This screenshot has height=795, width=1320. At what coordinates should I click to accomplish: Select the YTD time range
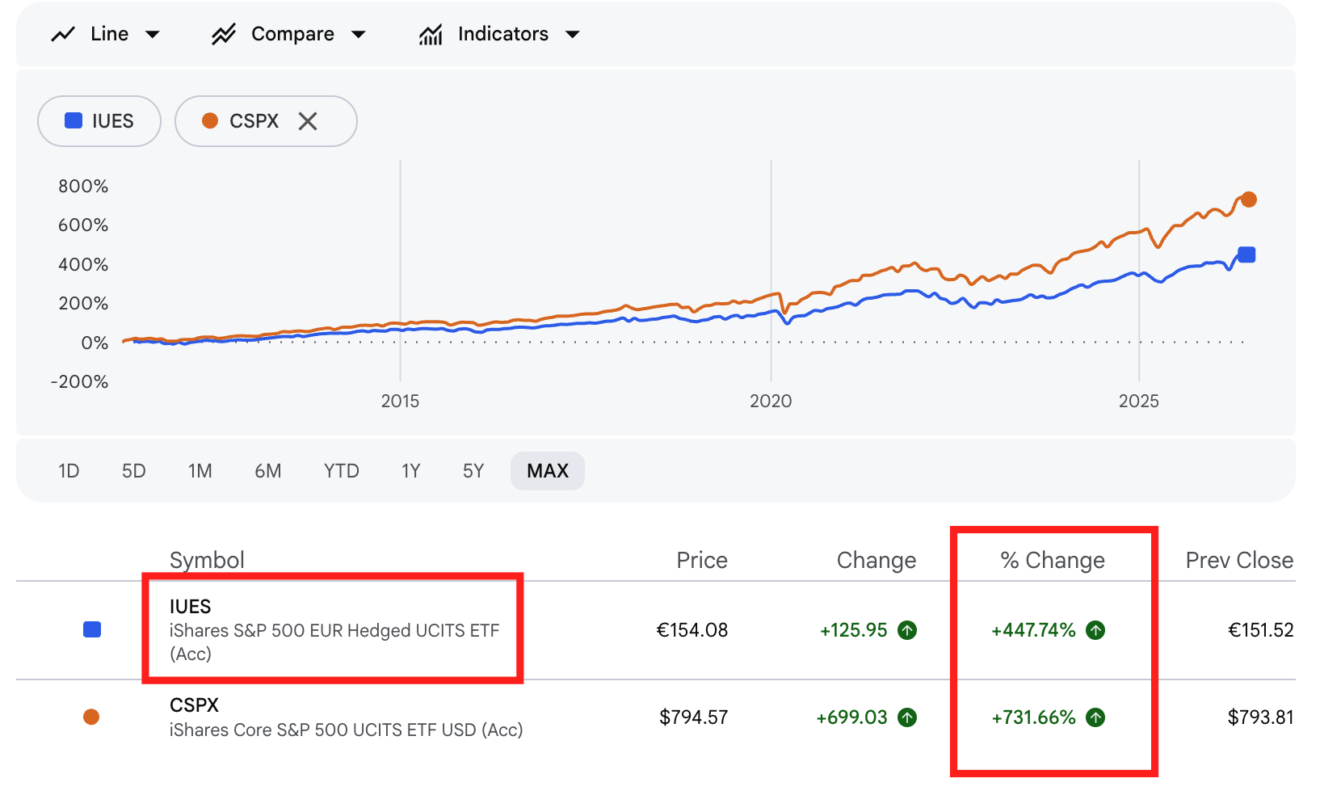pos(341,470)
